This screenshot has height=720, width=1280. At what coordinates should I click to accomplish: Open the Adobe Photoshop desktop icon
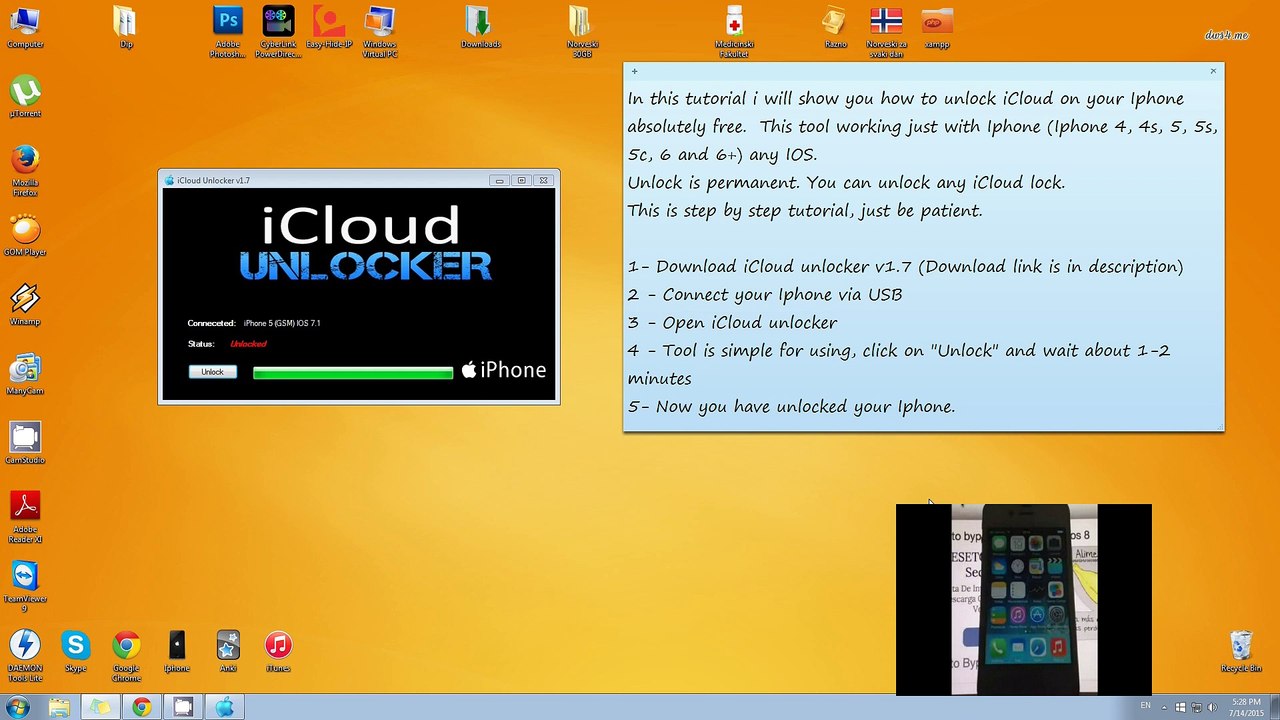pos(228,31)
